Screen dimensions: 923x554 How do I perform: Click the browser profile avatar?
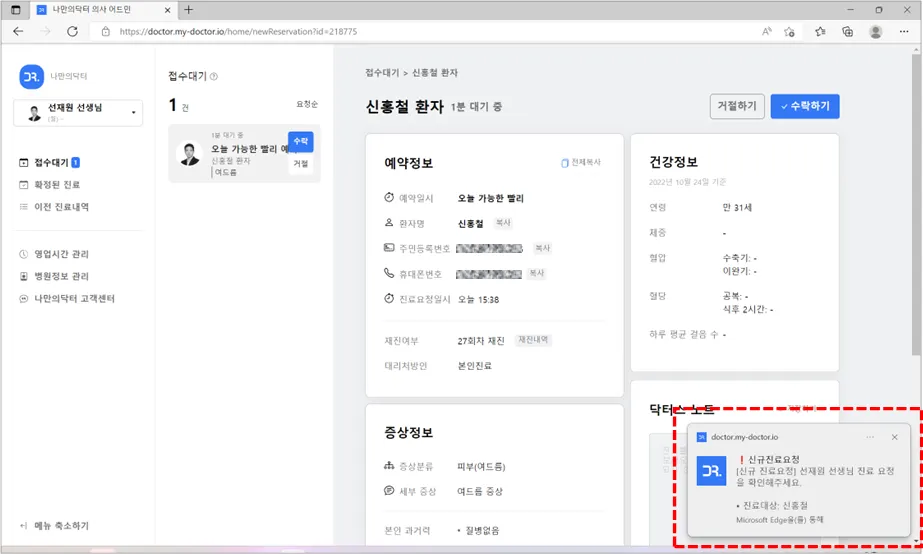[875, 32]
